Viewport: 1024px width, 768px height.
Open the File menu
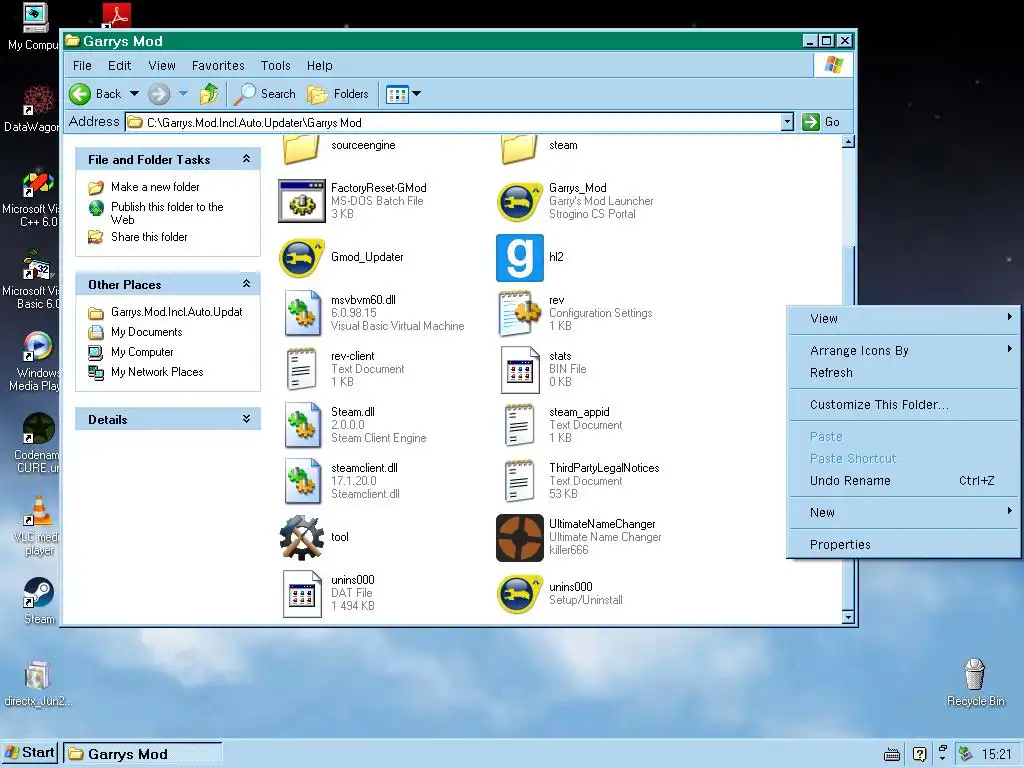pyautogui.click(x=82, y=65)
